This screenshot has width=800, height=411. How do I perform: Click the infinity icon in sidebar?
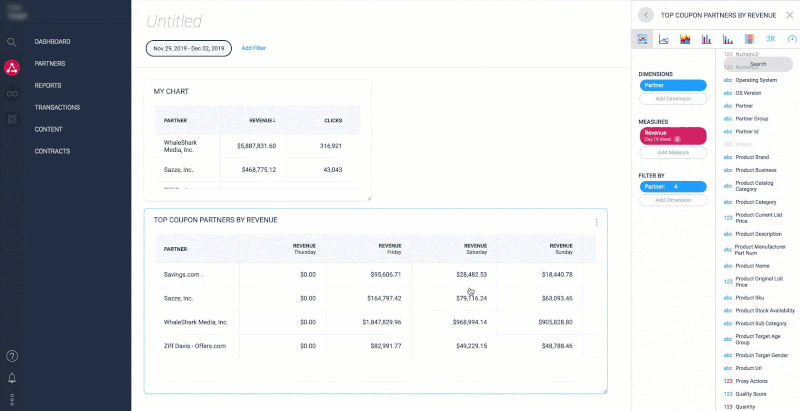12,93
